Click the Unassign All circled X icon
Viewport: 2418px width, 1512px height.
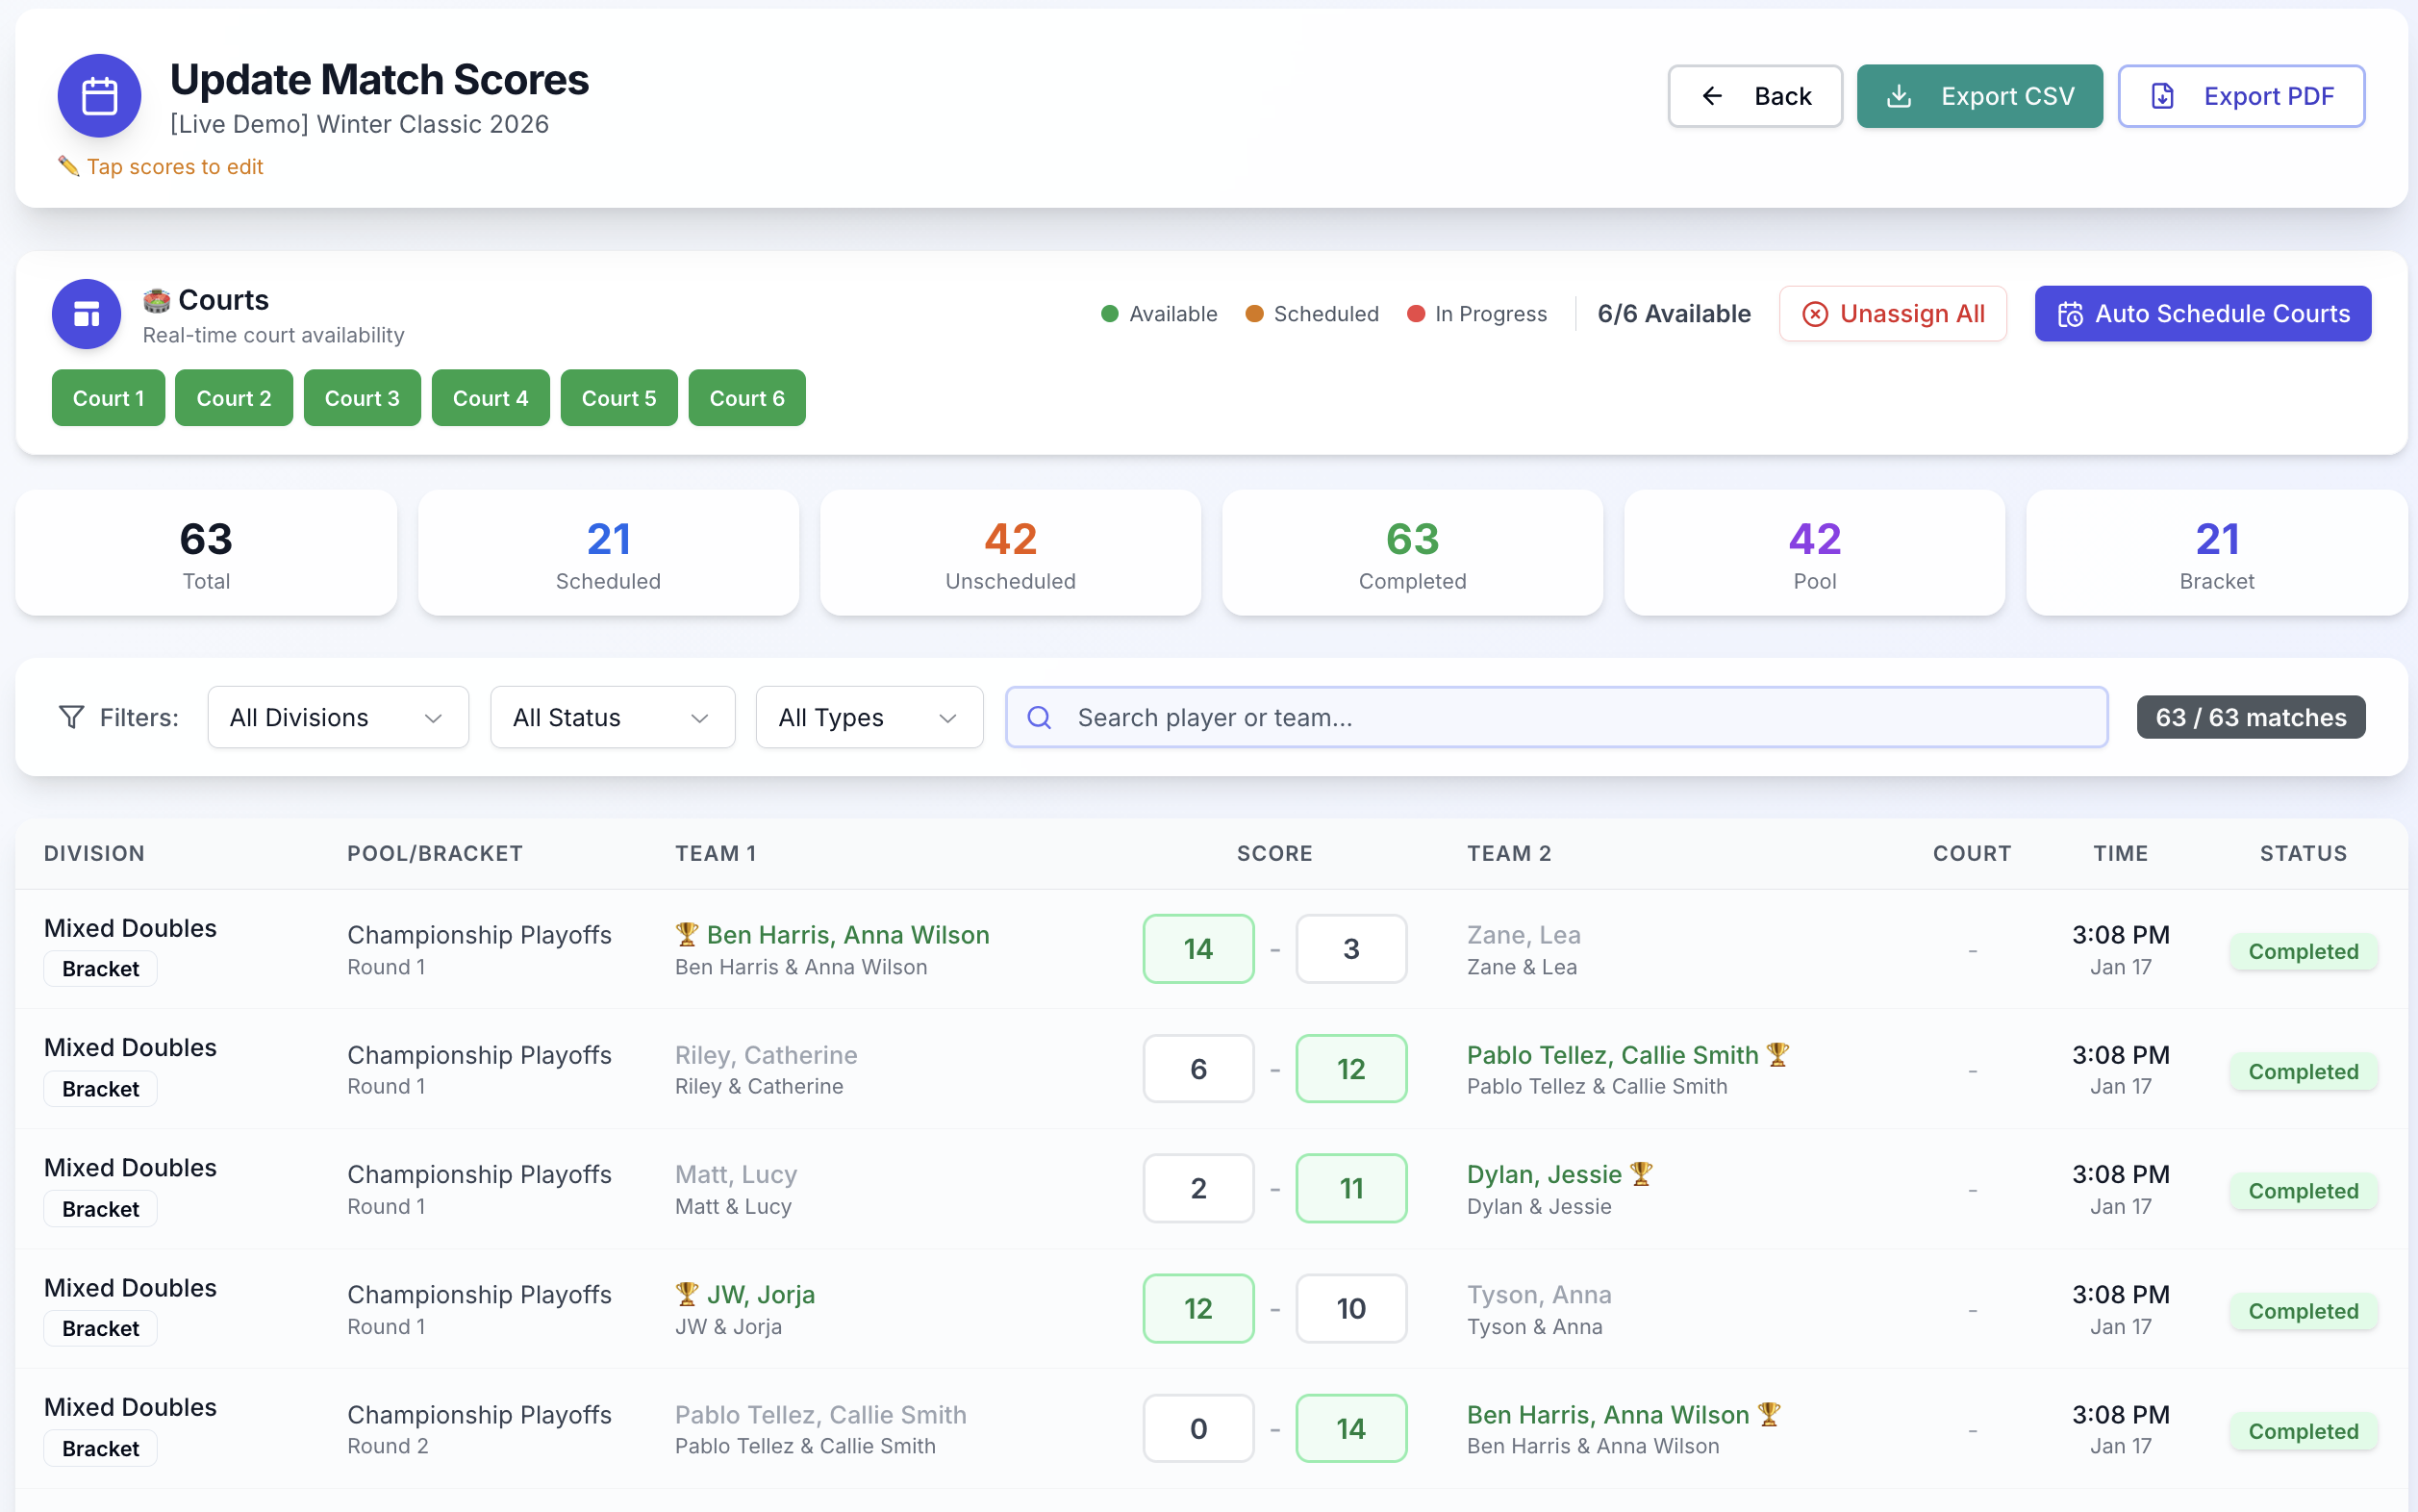click(x=1814, y=314)
